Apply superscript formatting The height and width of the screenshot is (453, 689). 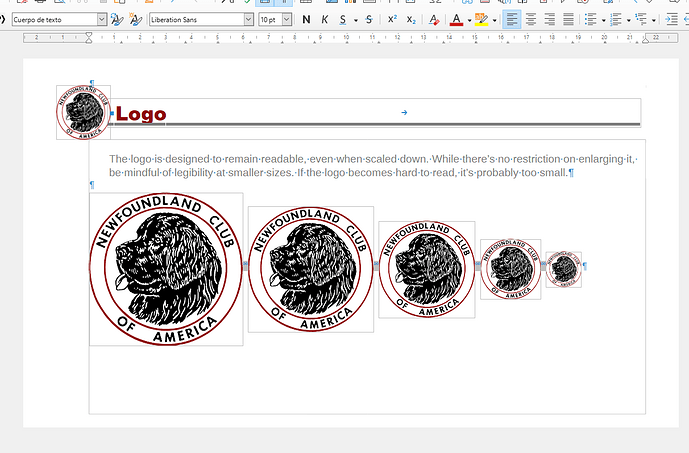(392, 19)
